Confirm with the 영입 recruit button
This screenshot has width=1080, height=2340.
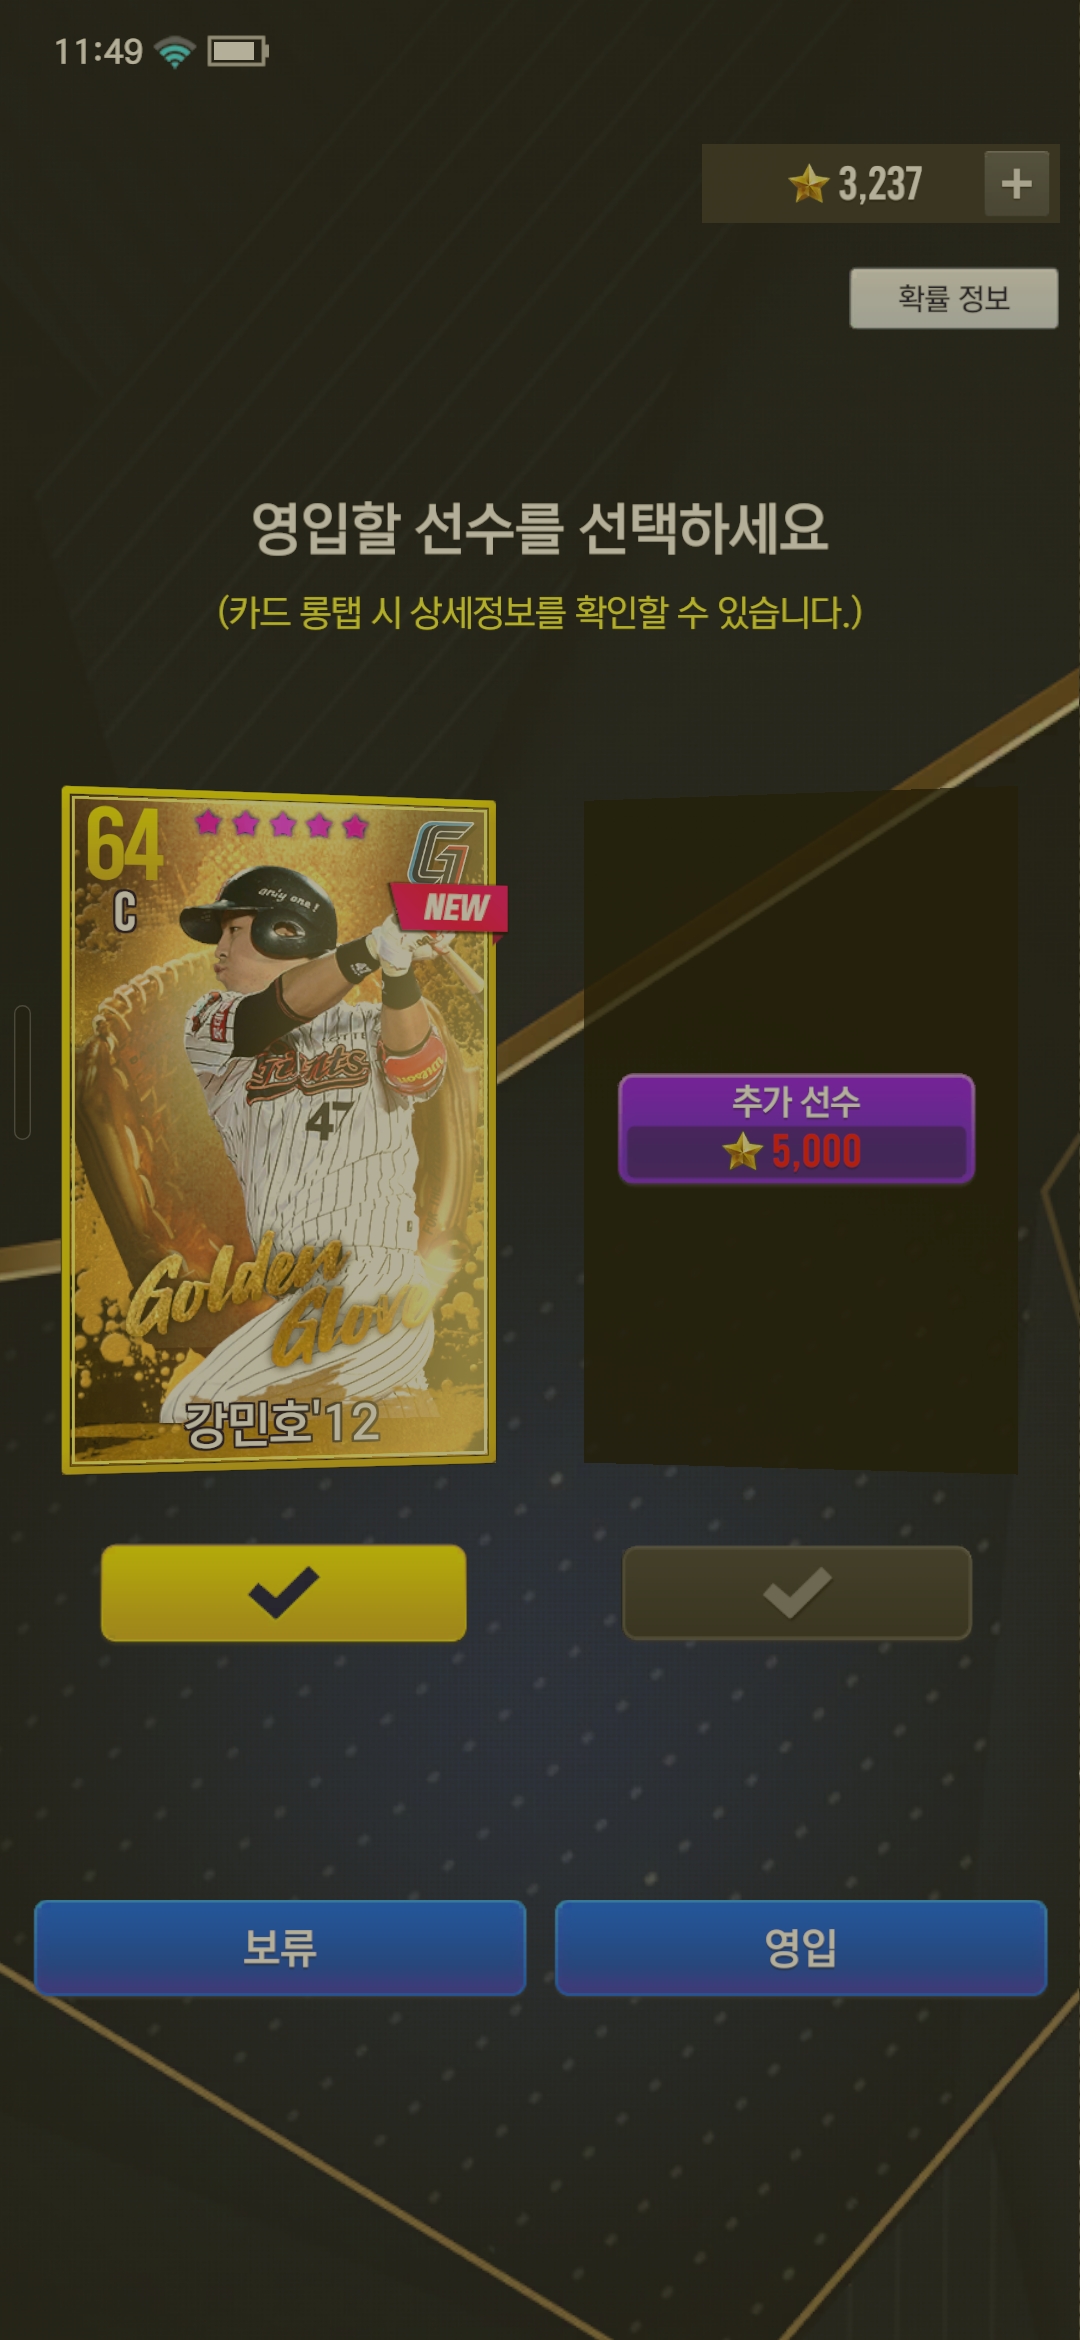coord(801,1947)
